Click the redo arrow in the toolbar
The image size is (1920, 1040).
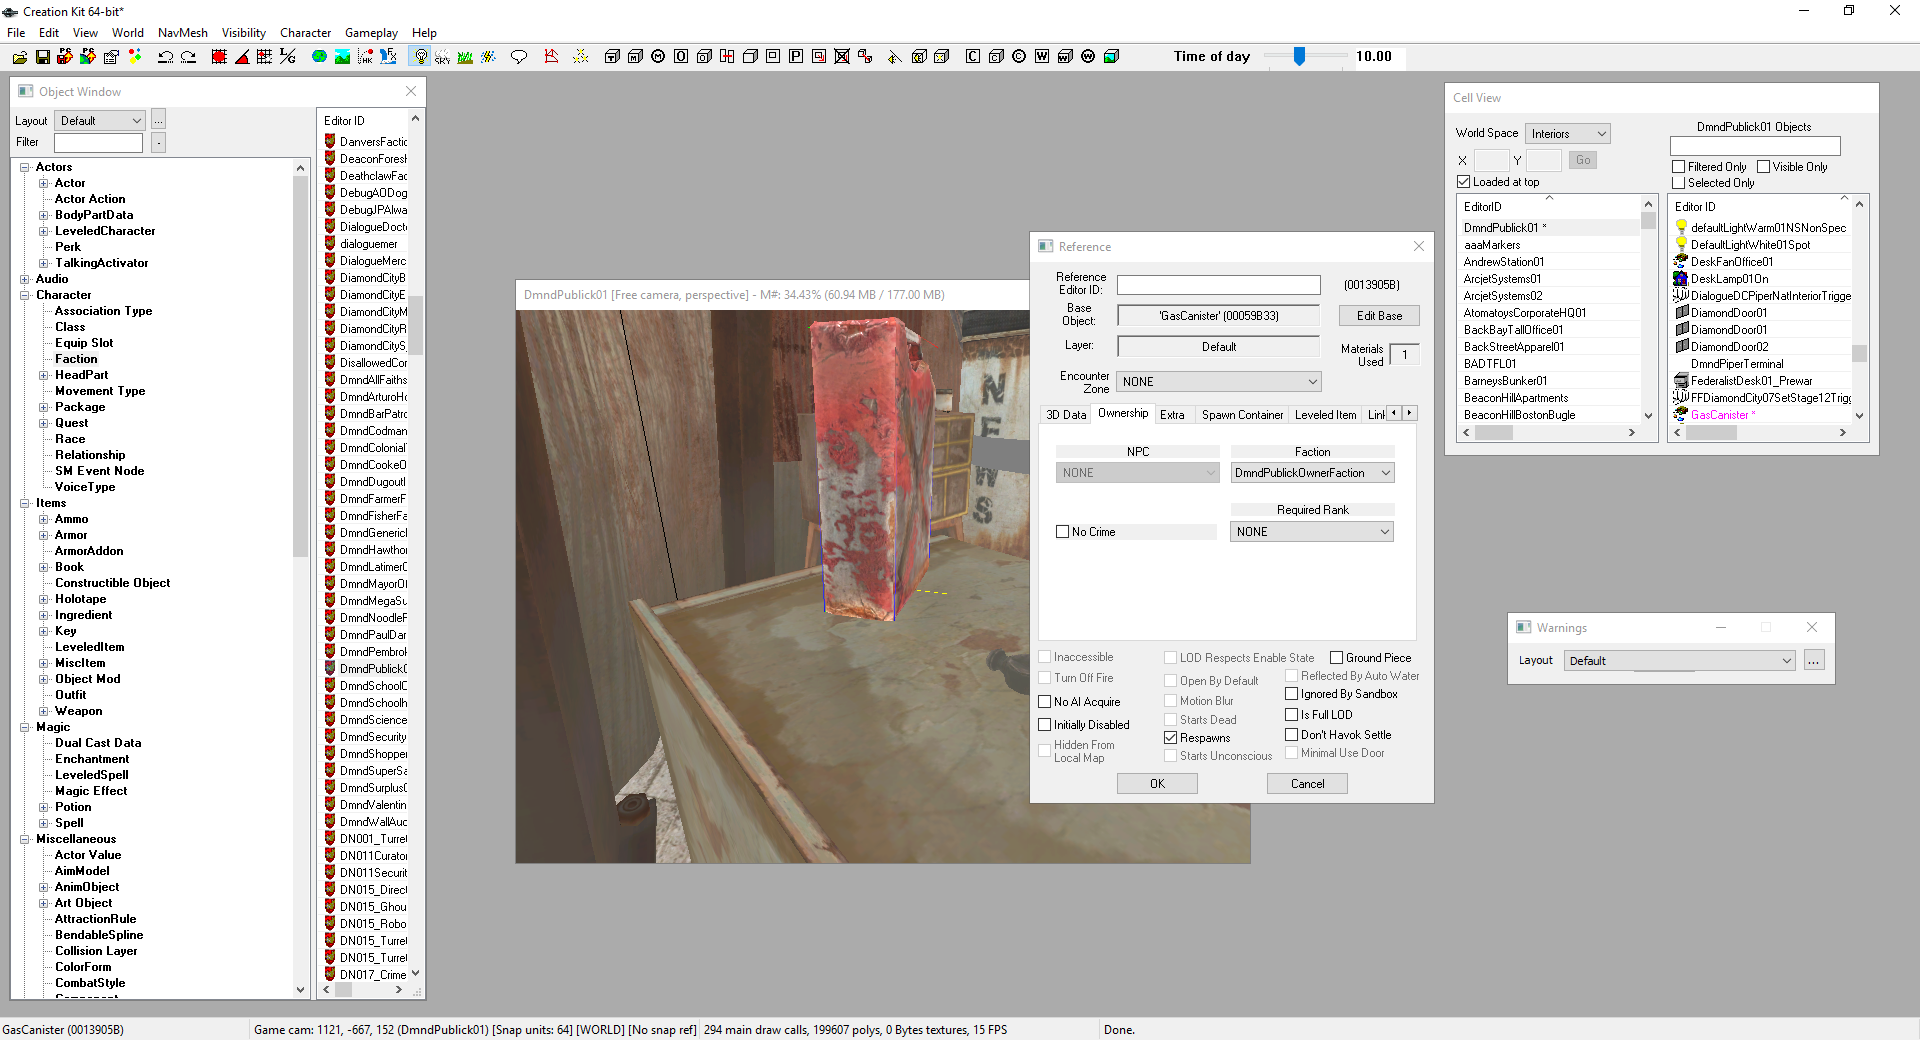[188, 57]
